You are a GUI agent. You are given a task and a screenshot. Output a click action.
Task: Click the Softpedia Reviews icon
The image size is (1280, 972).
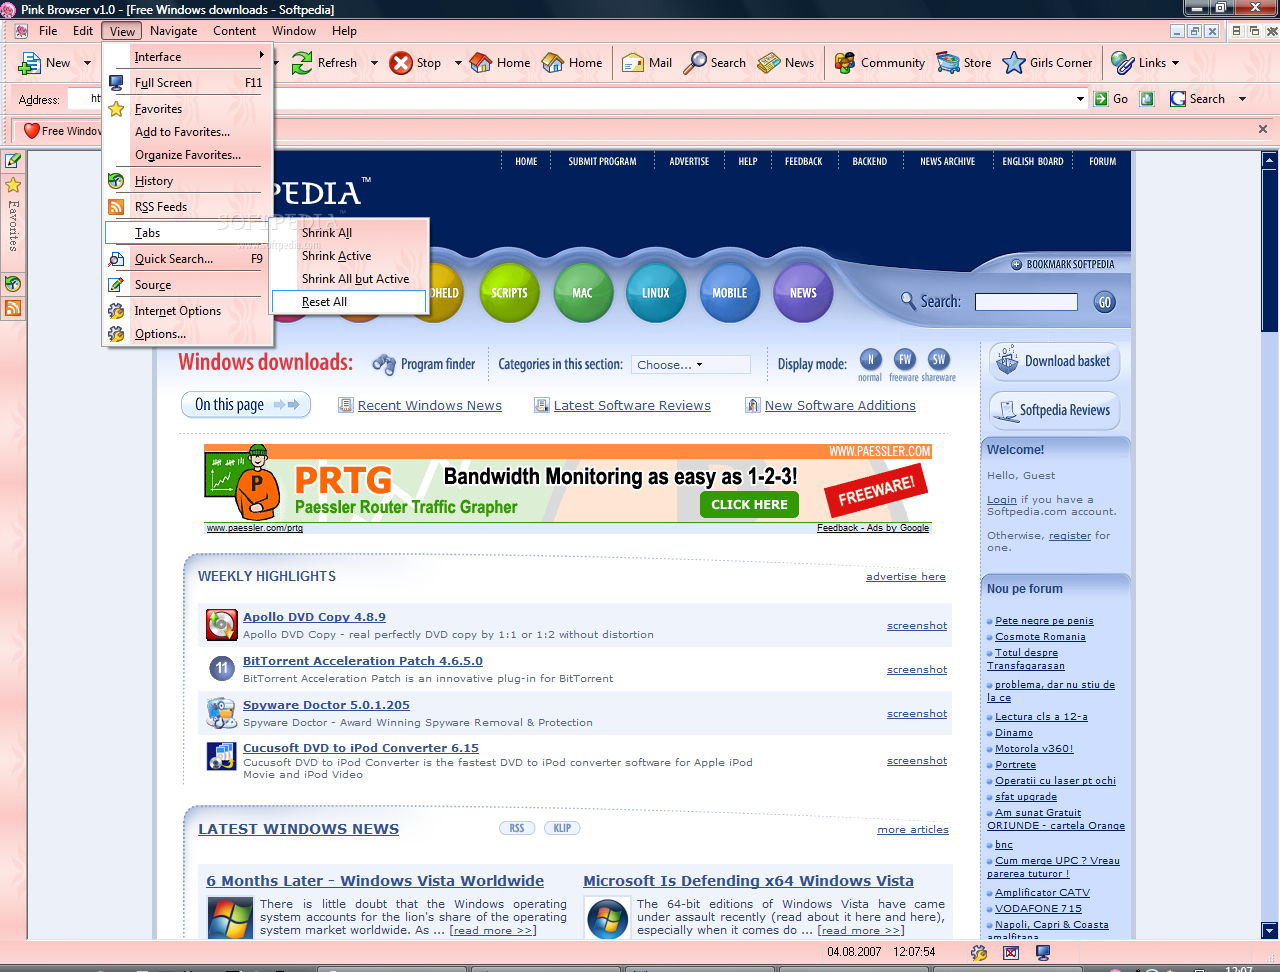(1004, 410)
